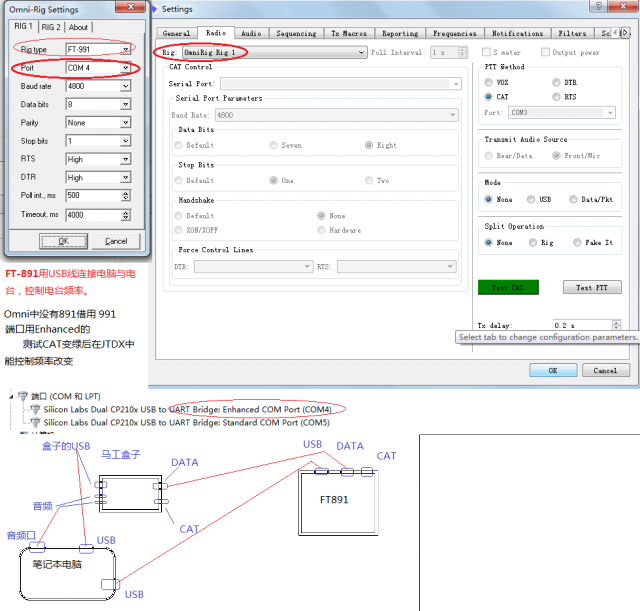Click the Tx delay spinner arrows
Image resolution: width=640 pixels, height=611 pixels.
616,325
